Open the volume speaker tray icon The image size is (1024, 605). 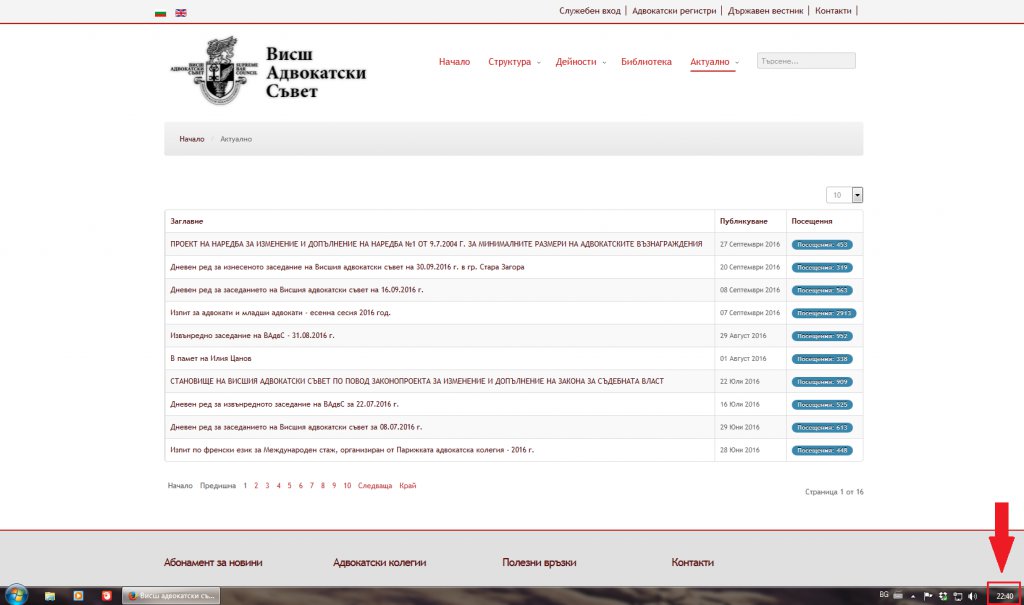pos(972,596)
